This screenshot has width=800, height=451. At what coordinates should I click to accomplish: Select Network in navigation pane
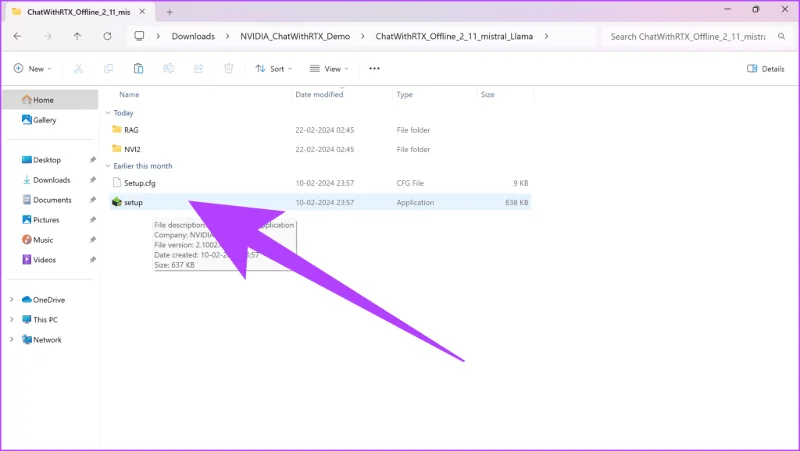(41, 339)
